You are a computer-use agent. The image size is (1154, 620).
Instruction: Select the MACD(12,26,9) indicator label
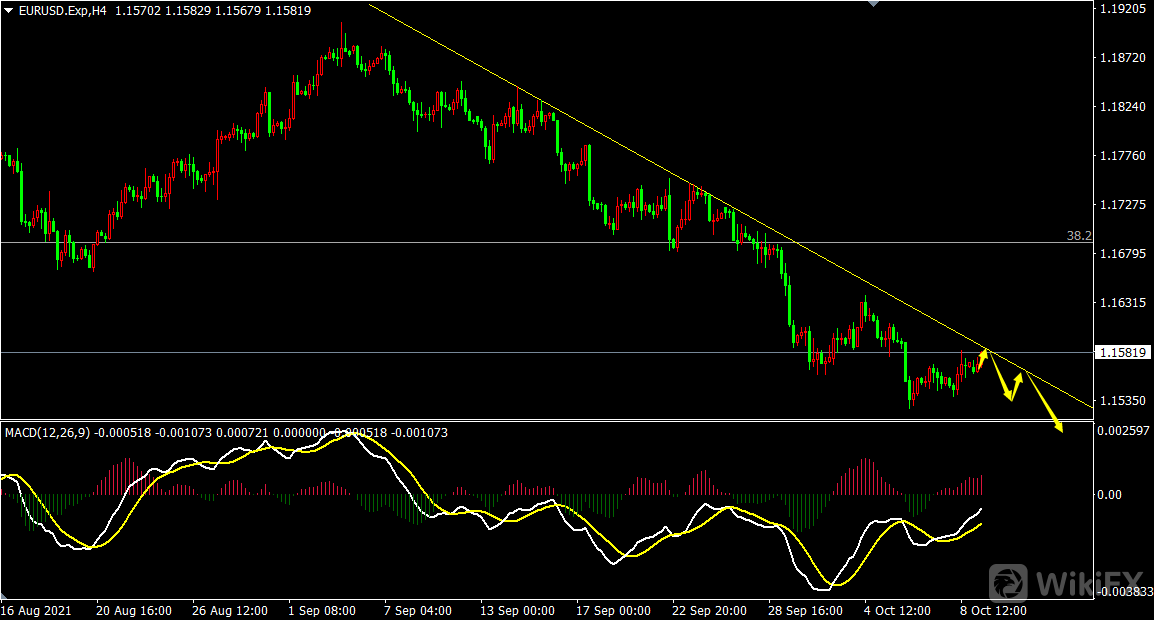pyautogui.click(x=47, y=433)
